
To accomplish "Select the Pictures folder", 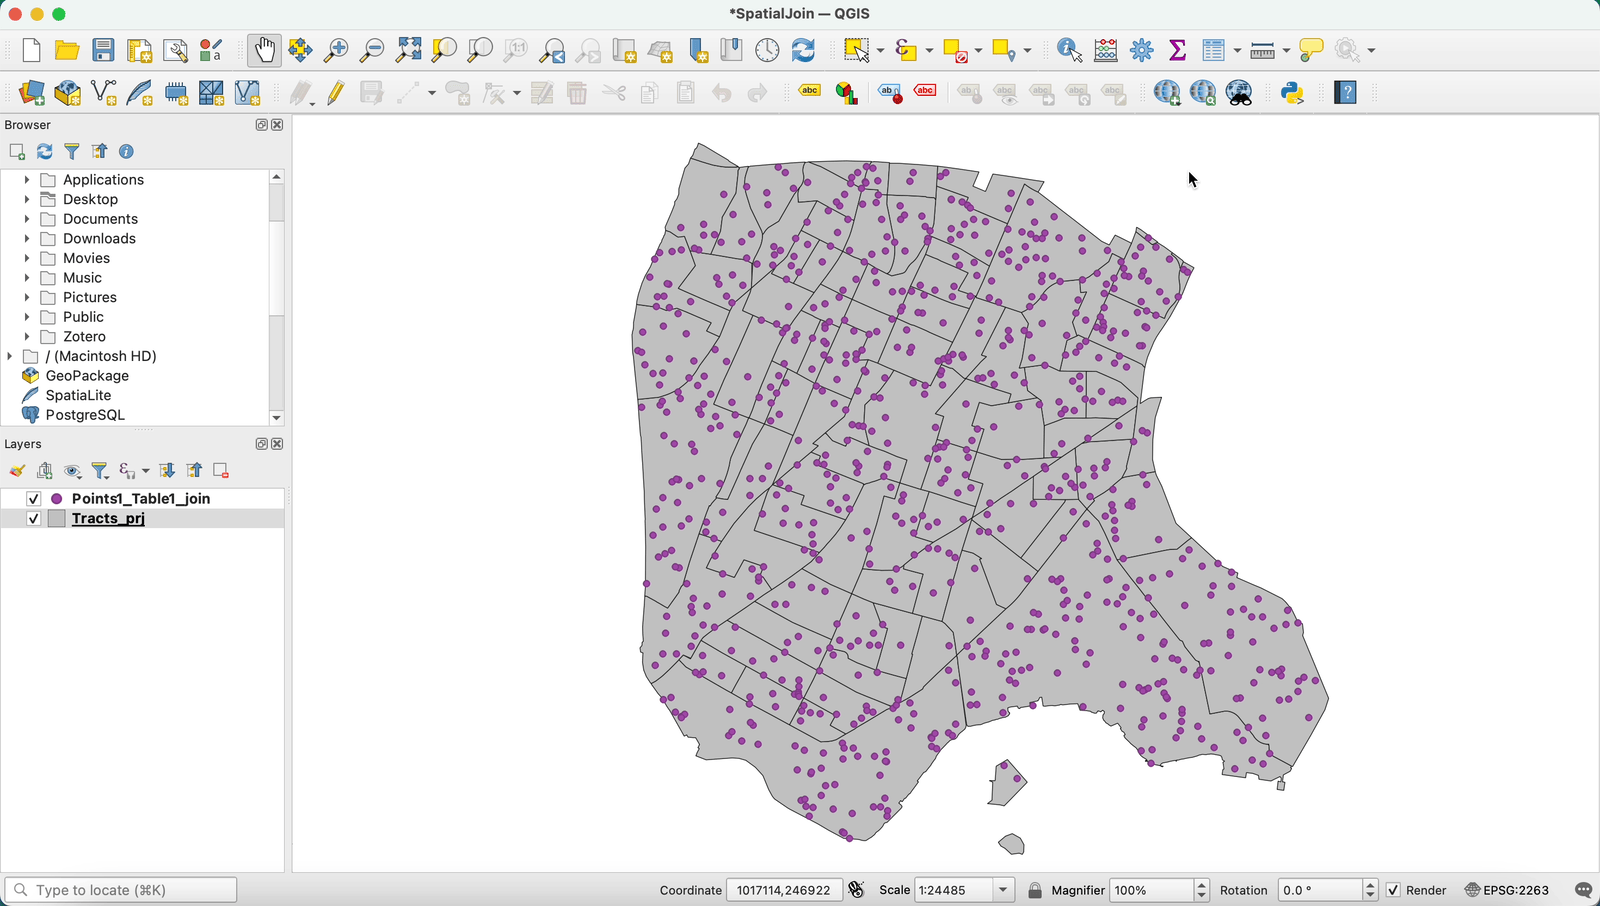I will 90,298.
